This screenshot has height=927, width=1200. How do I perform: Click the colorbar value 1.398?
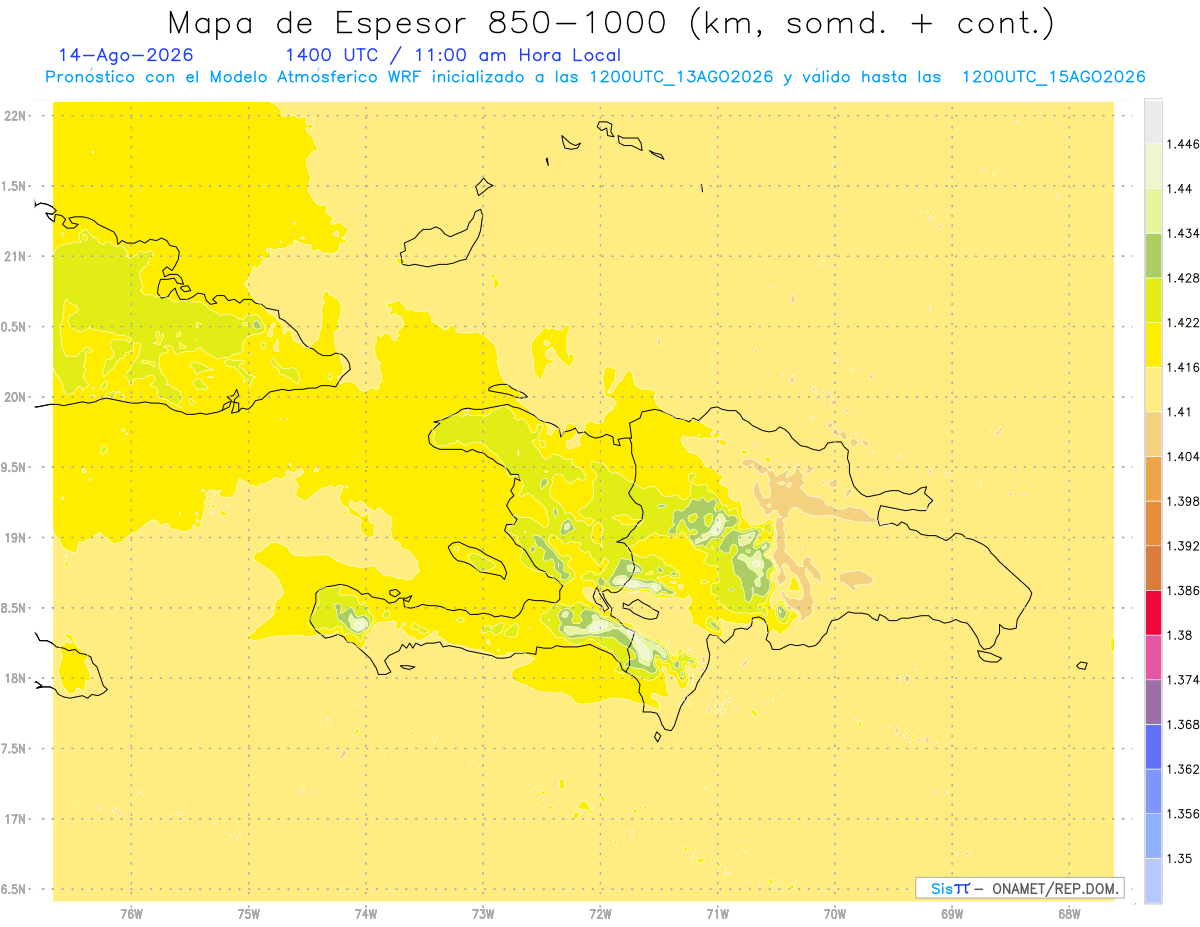click(1184, 501)
